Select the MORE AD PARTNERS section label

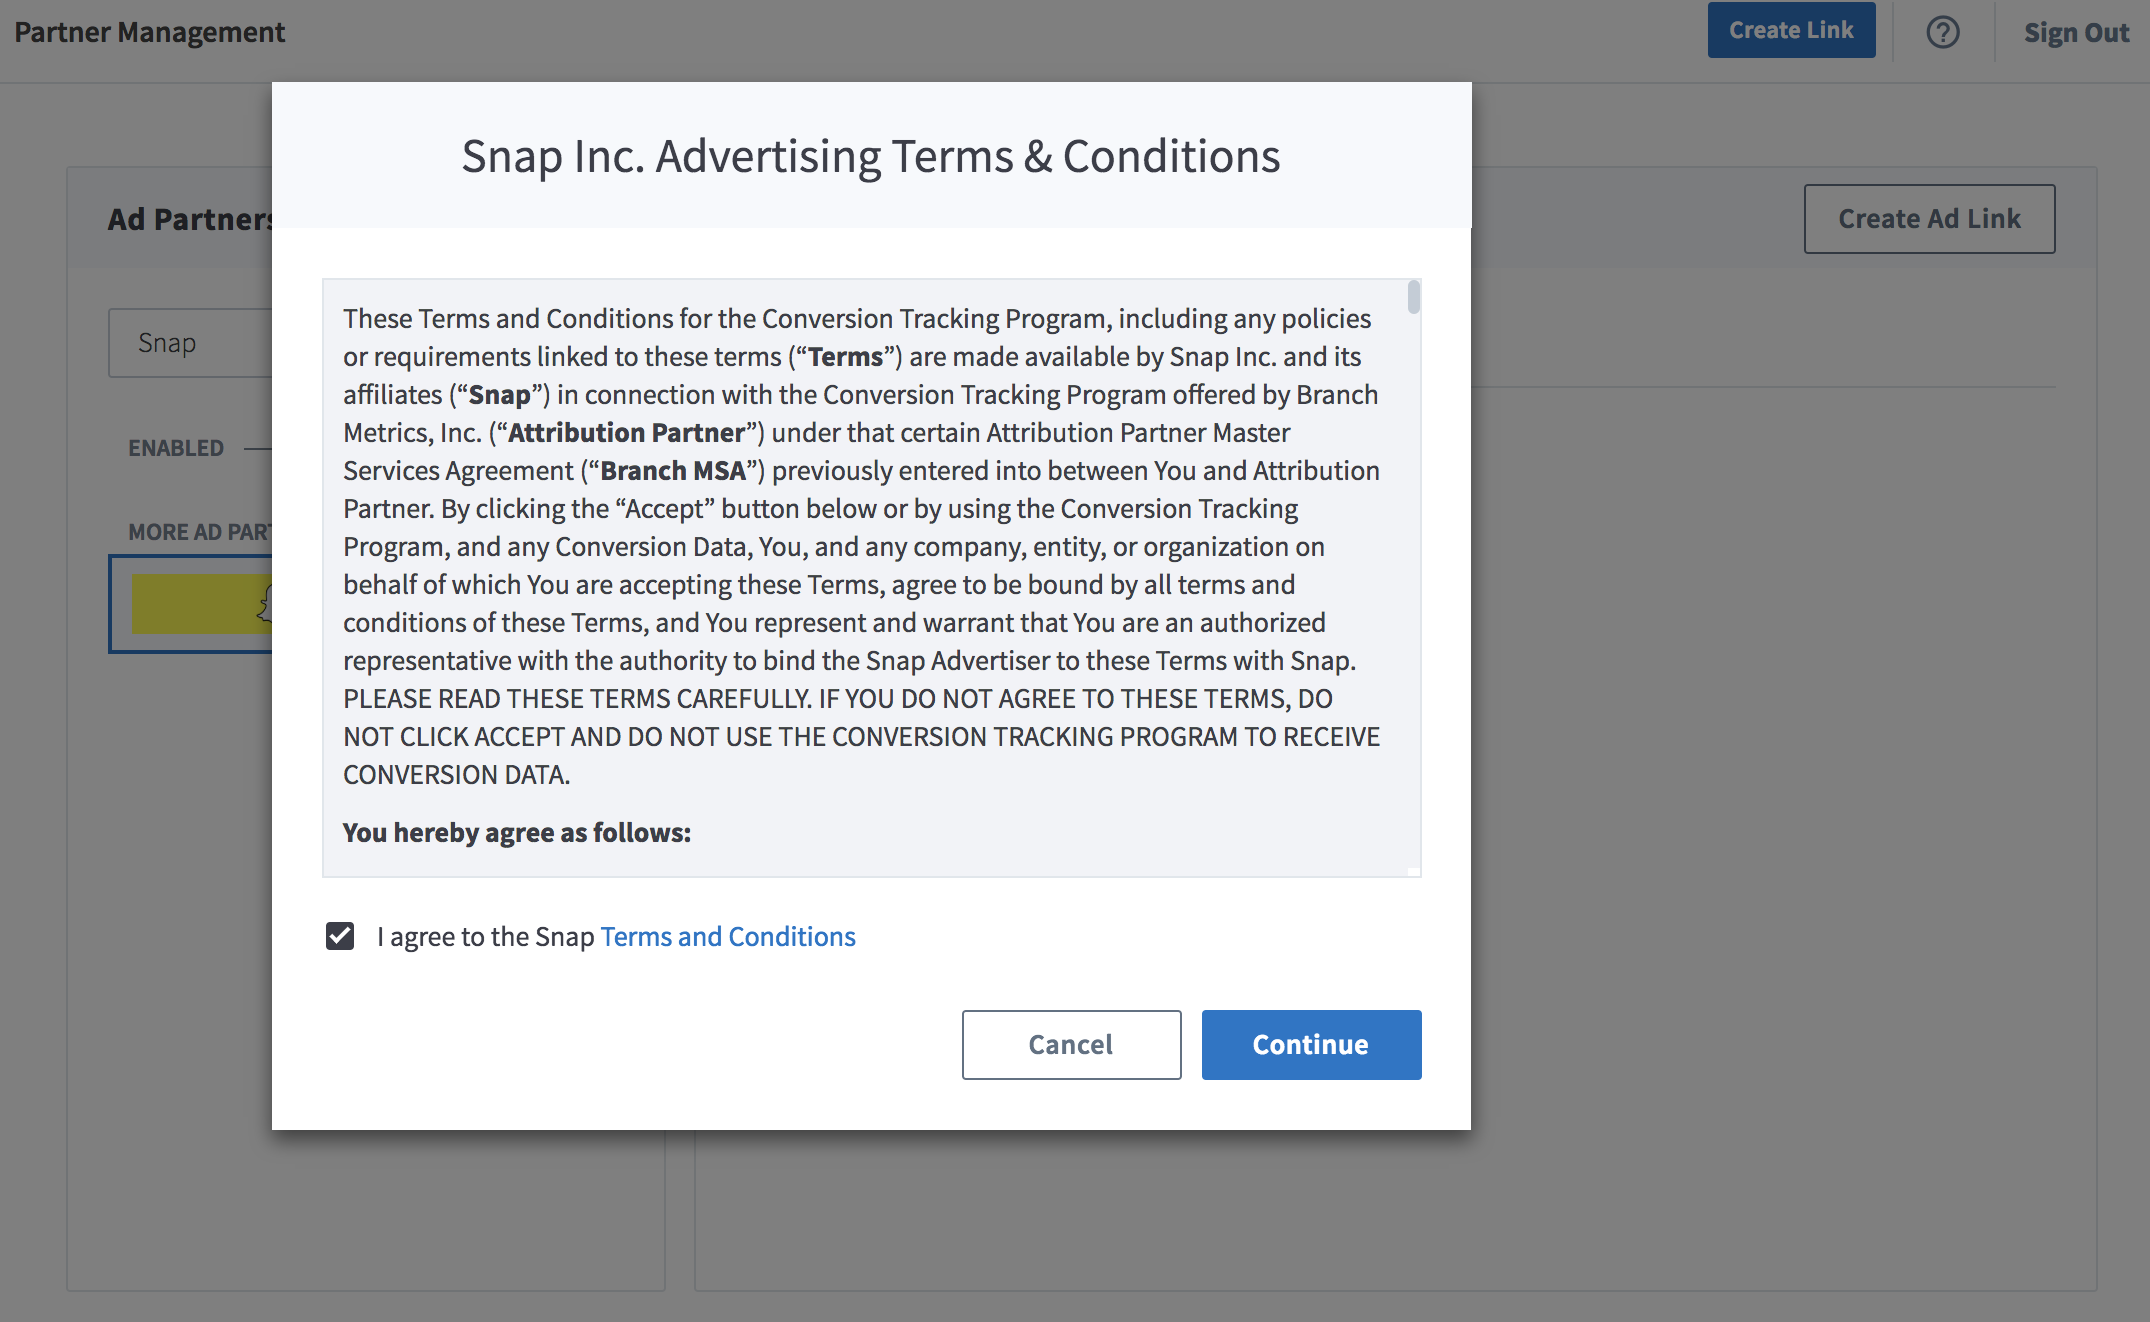coord(200,532)
